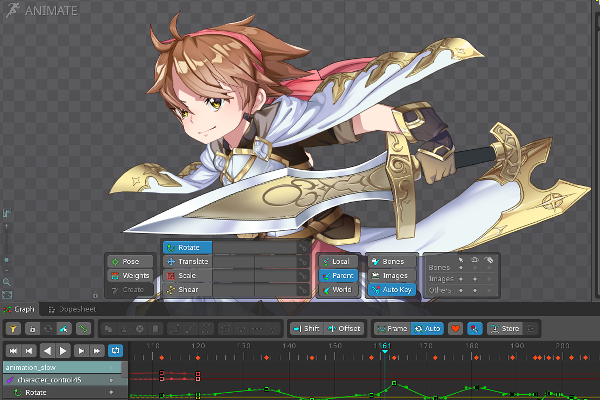This screenshot has width=600, height=400.
Task: Click the green bone icon in graph toolbar
Action: [x=83, y=329]
